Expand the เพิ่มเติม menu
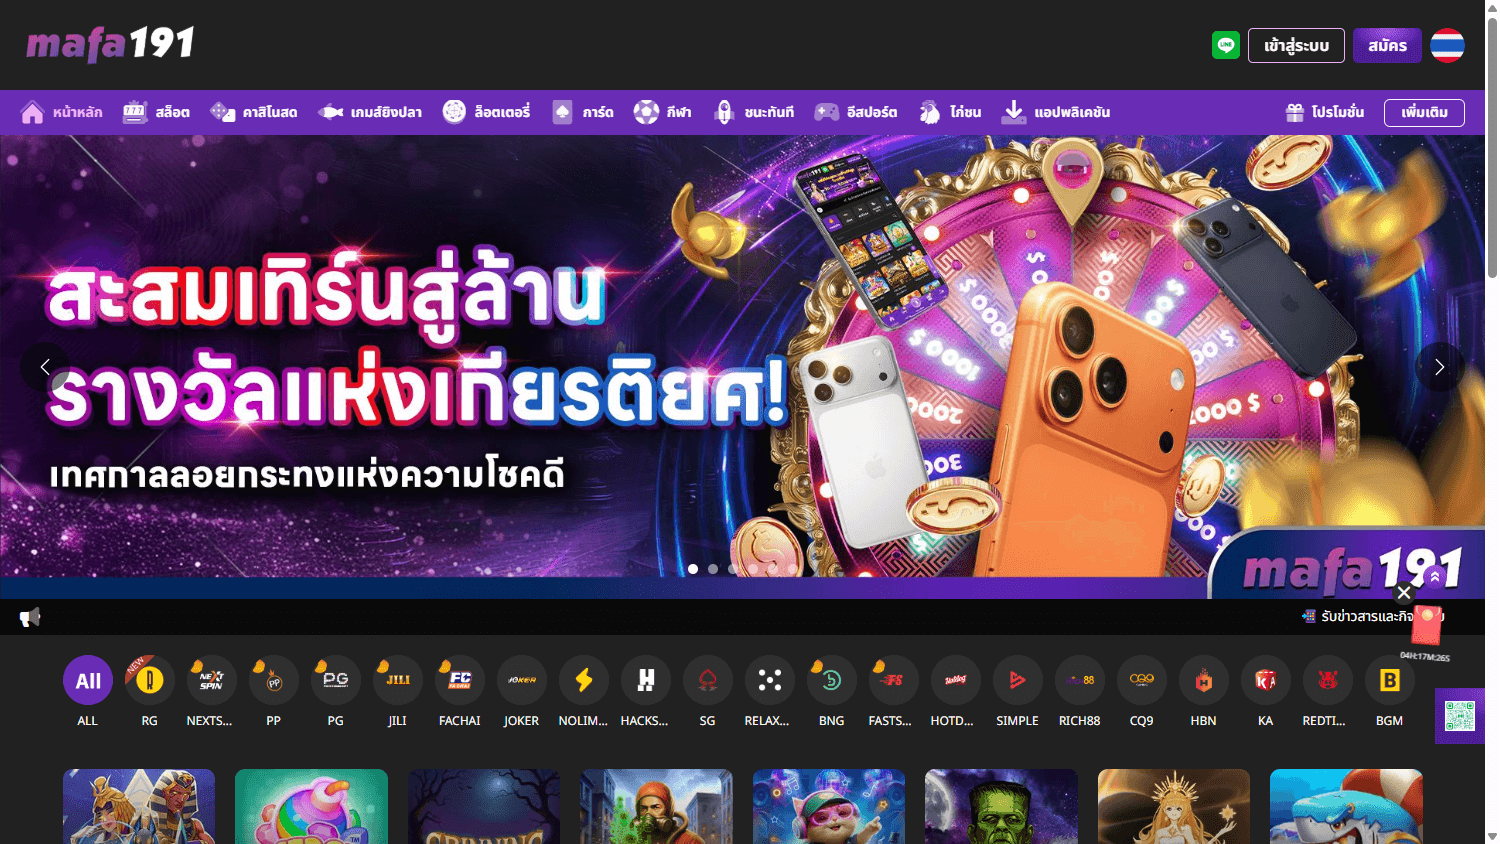Screen dimensions: 1500x844 1423,112
